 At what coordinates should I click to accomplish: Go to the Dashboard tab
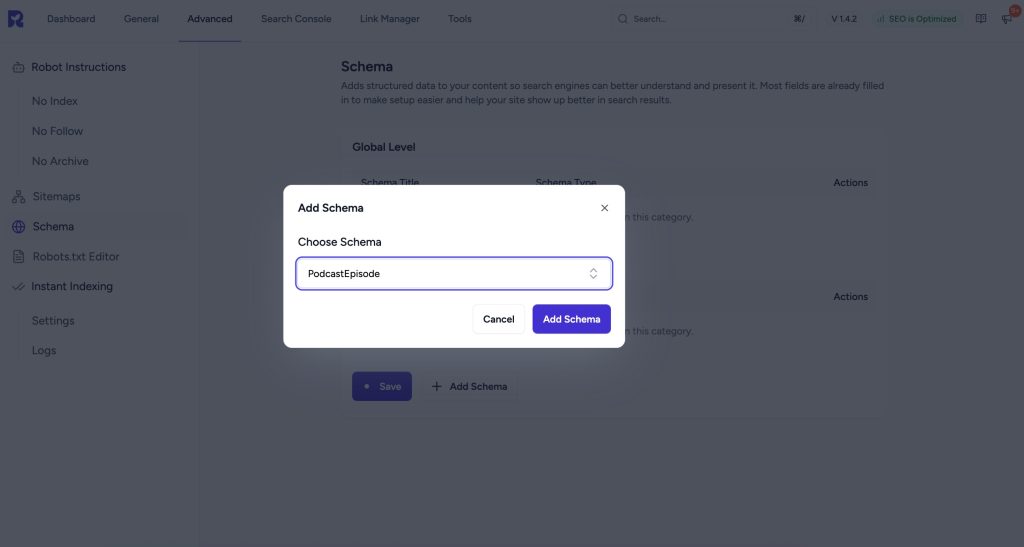pyautogui.click(x=71, y=19)
